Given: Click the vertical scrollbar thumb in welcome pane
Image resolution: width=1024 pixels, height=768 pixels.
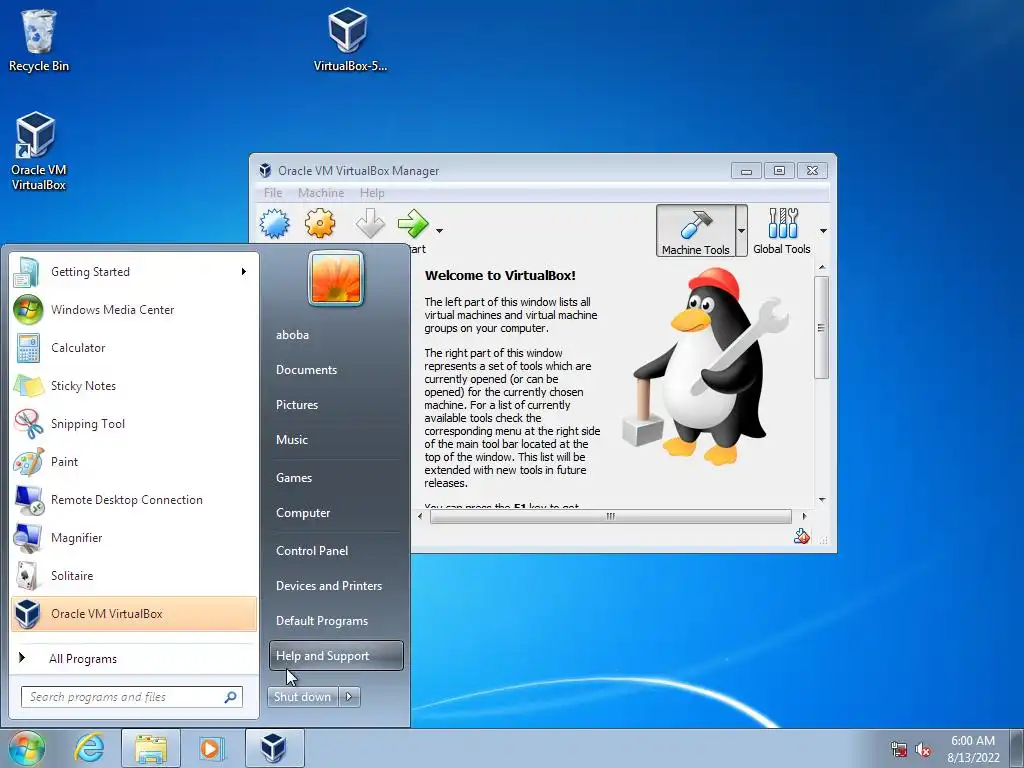Looking at the screenshot, I should click(x=822, y=327).
